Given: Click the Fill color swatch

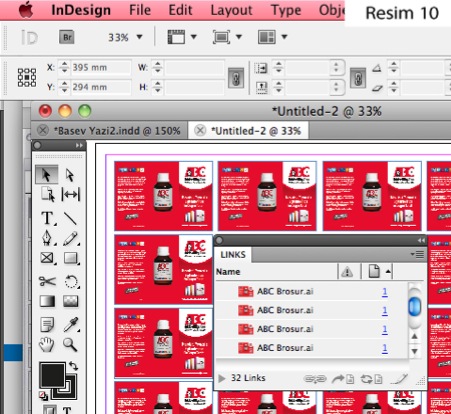Looking at the screenshot, I should pyautogui.click(x=52, y=375).
